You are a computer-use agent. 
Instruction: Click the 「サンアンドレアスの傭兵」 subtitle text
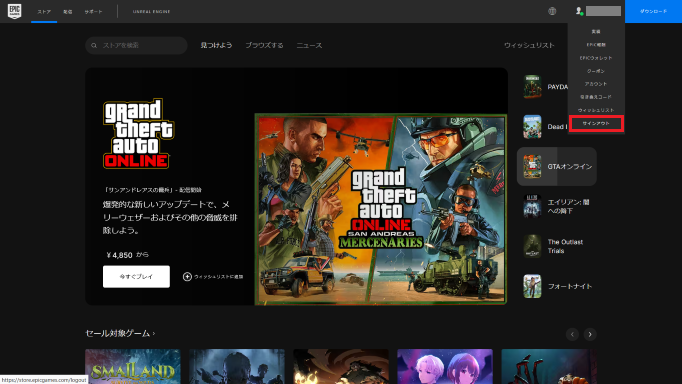click(153, 190)
